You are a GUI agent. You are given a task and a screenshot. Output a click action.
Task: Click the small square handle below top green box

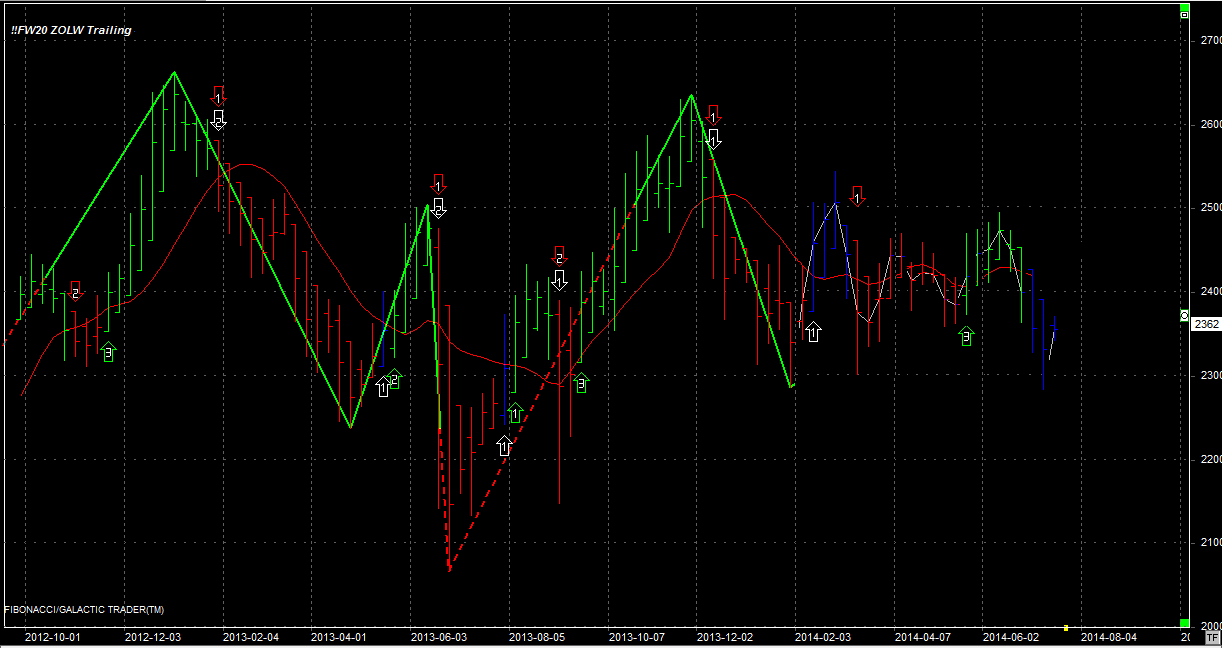coord(1185,17)
